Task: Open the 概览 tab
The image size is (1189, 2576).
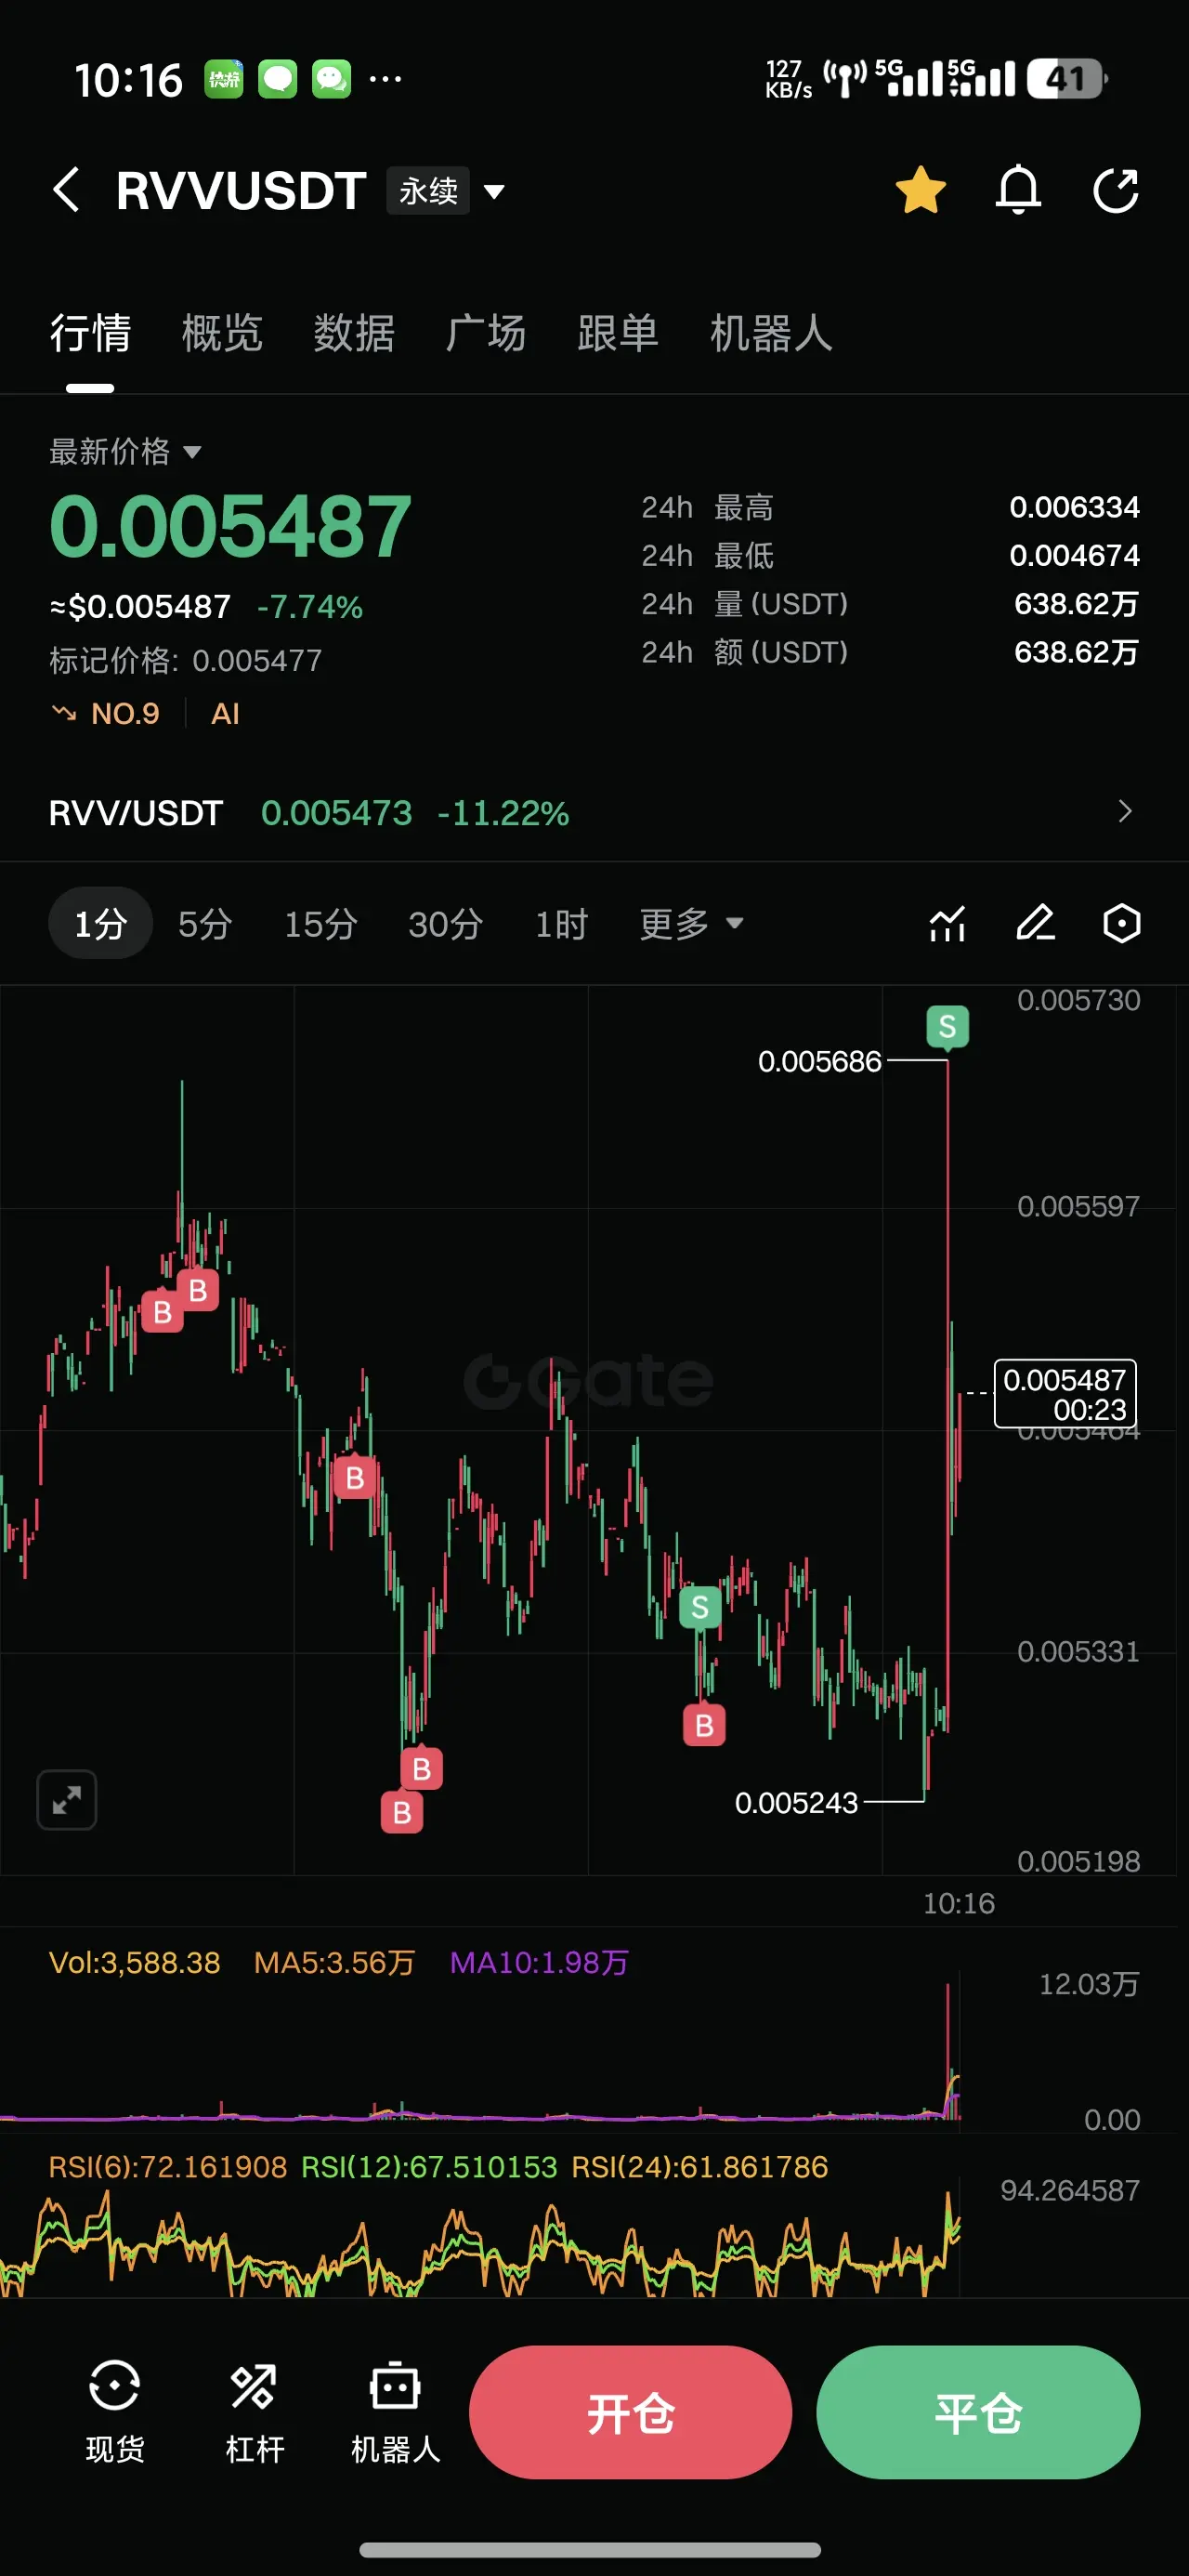Action: pyautogui.click(x=222, y=333)
